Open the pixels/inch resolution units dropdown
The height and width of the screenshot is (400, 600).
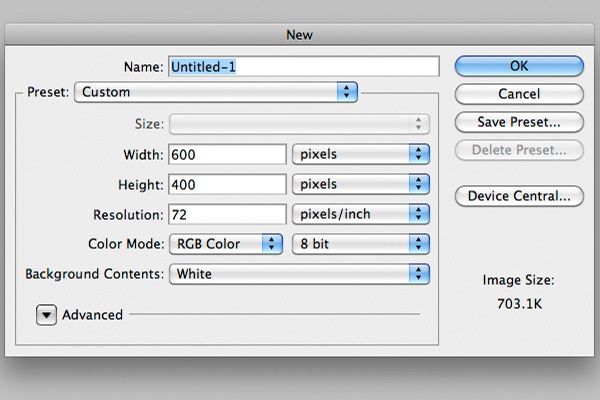360,215
